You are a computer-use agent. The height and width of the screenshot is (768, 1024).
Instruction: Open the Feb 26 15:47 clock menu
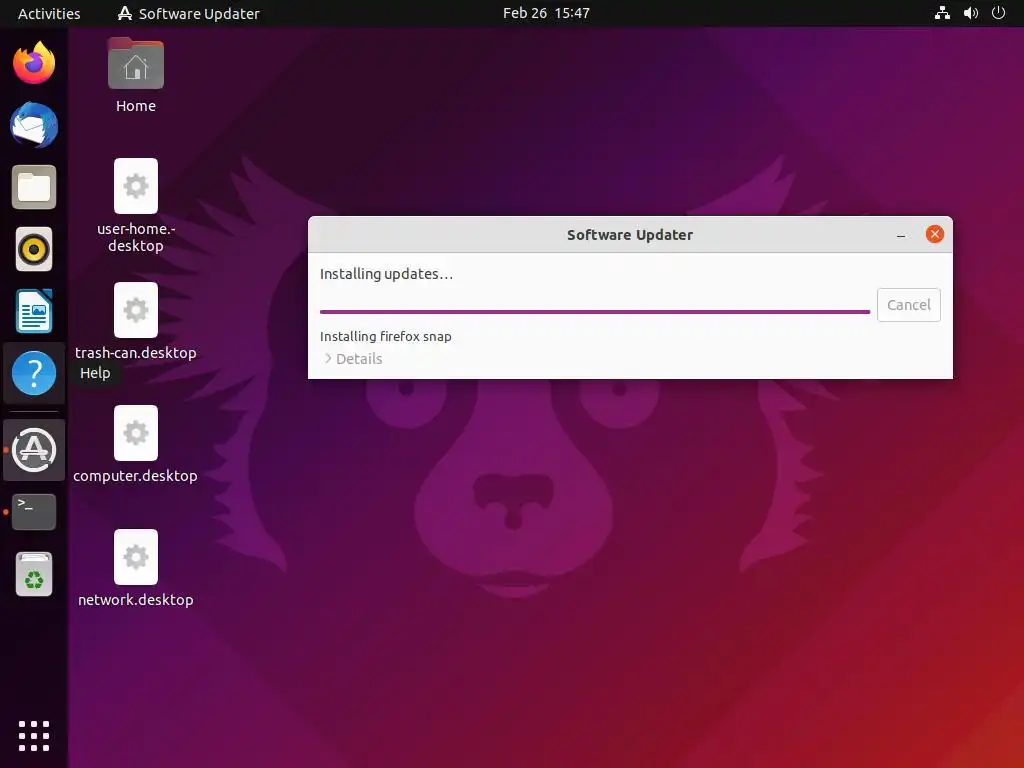pyautogui.click(x=546, y=13)
